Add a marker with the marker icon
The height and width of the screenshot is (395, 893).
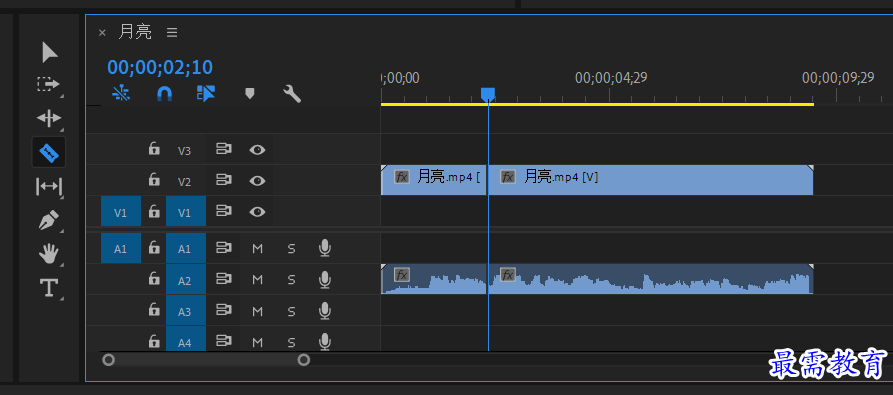[249, 93]
